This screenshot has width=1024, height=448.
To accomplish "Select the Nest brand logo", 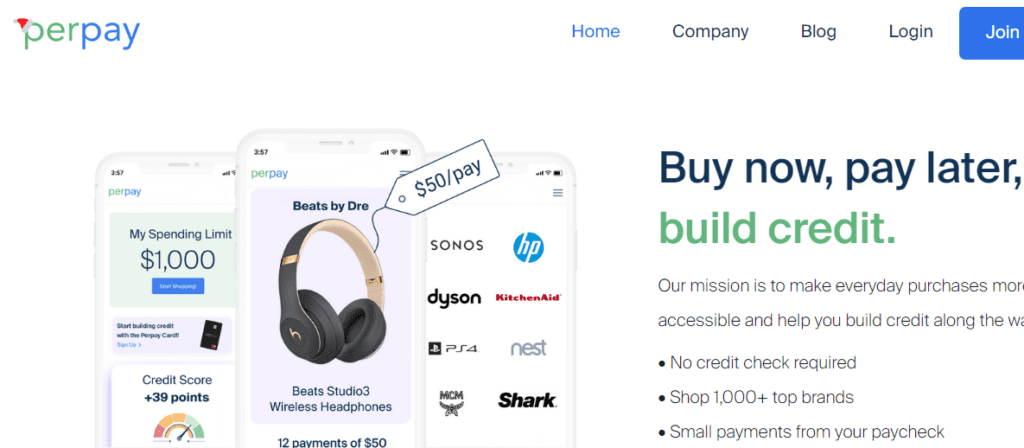I will 528,347.
